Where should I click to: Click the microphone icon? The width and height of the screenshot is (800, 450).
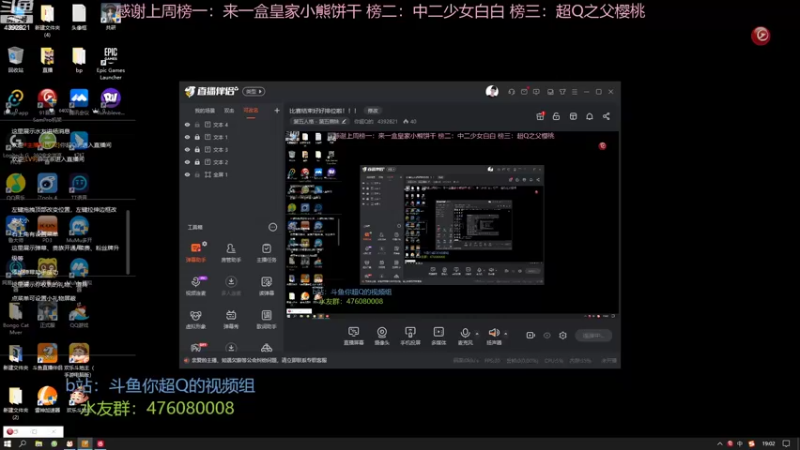tap(465, 333)
